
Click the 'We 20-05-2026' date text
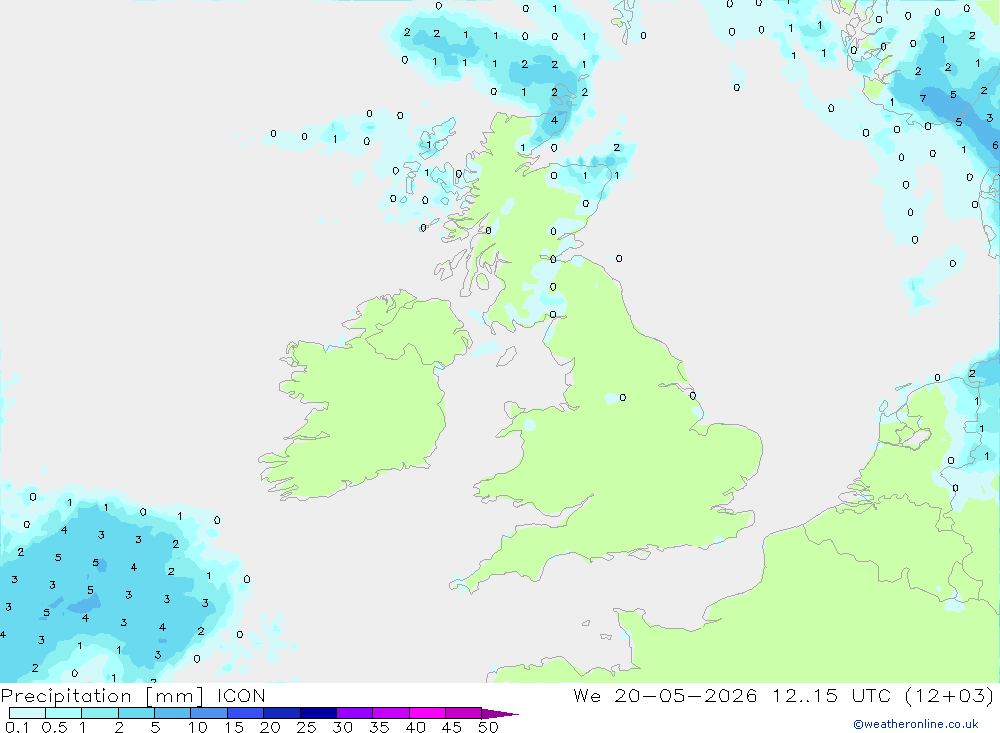(665, 695)
